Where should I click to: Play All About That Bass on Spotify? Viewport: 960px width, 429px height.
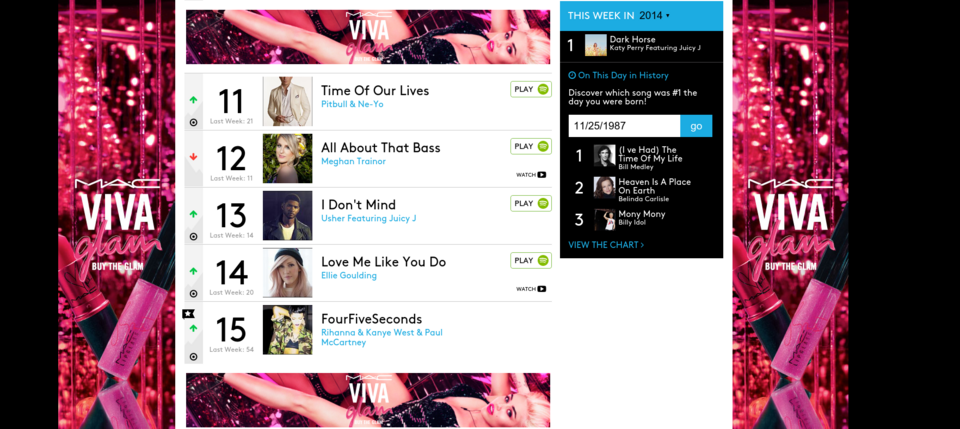(531, 146)
